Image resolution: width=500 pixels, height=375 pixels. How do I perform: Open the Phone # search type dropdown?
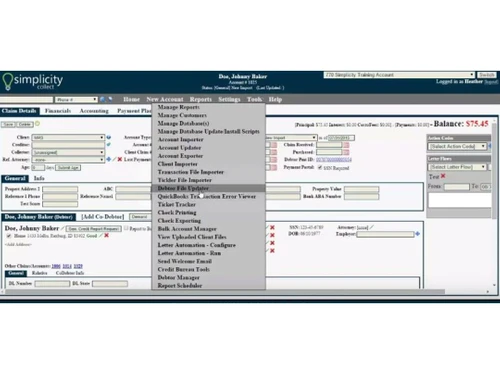point(76,99)
